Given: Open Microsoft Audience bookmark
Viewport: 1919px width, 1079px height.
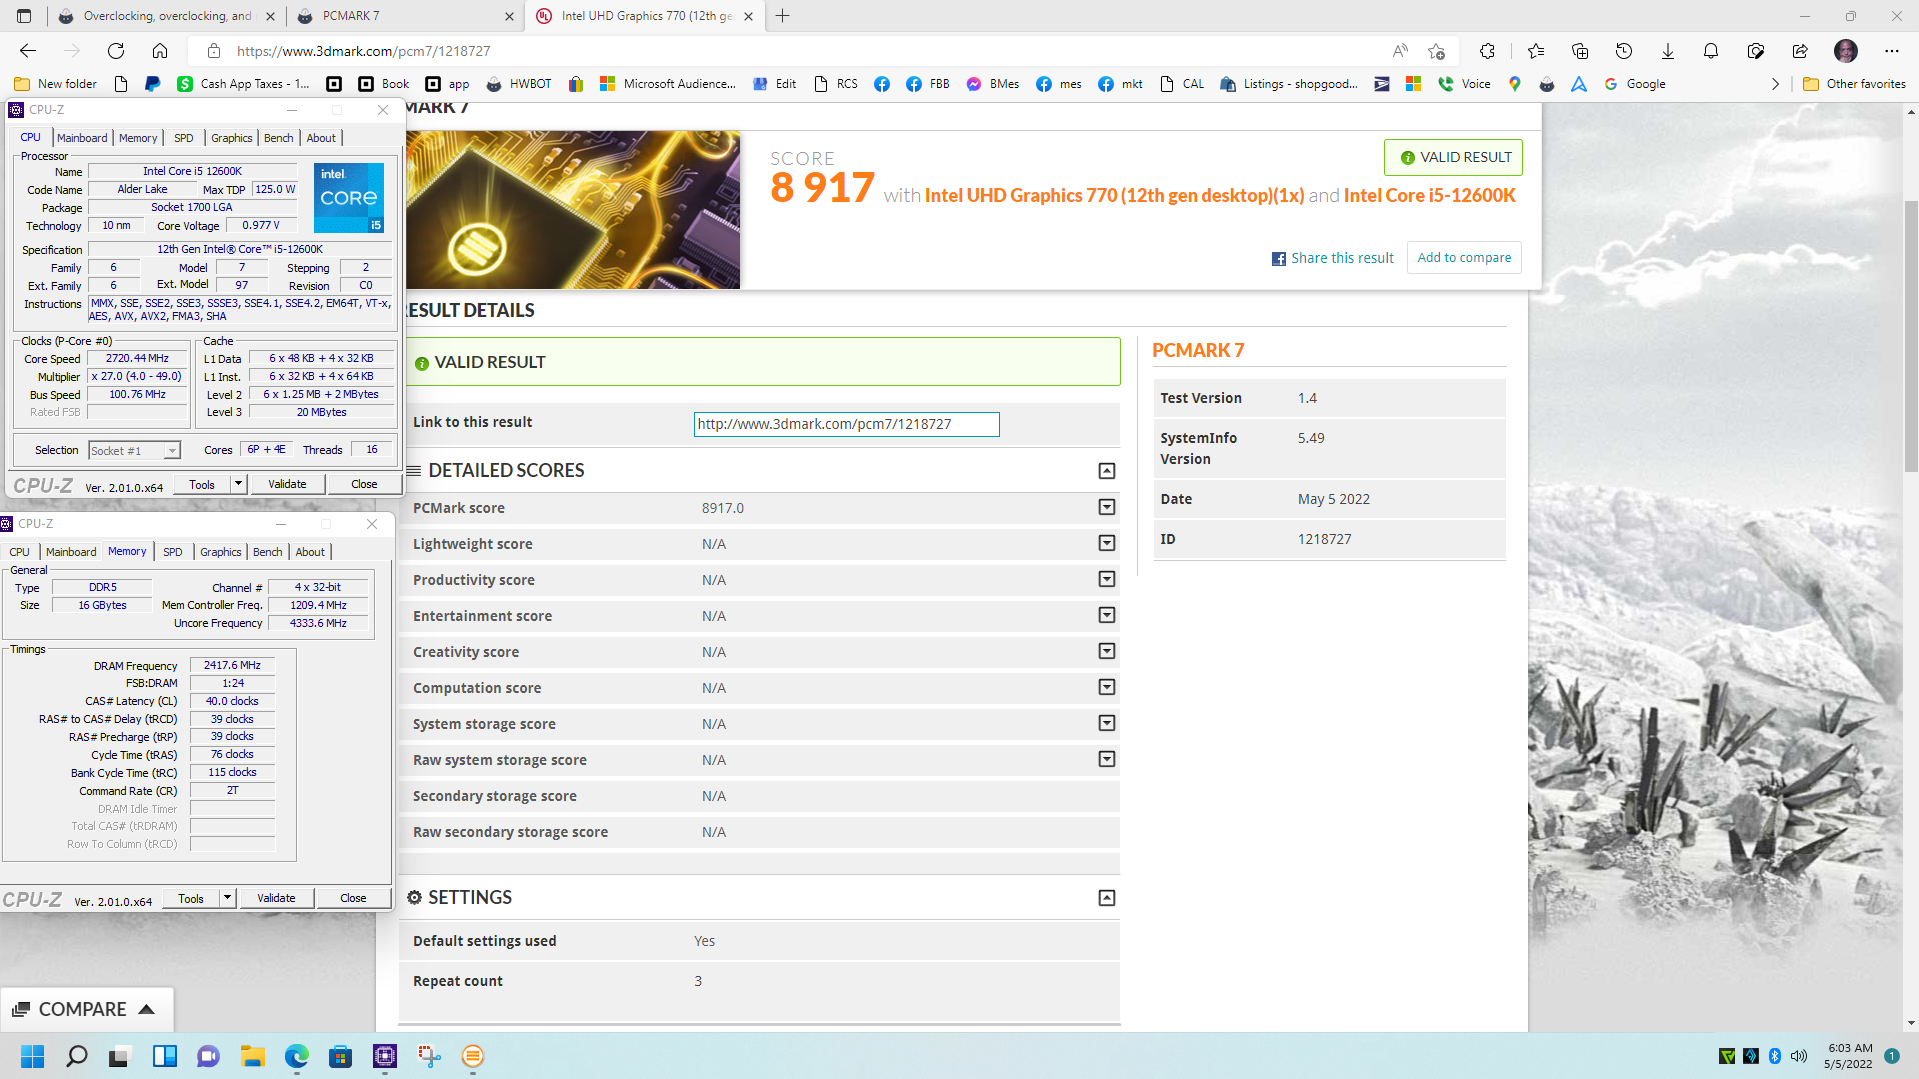Looking at the screenshot, I should point(668,84).
